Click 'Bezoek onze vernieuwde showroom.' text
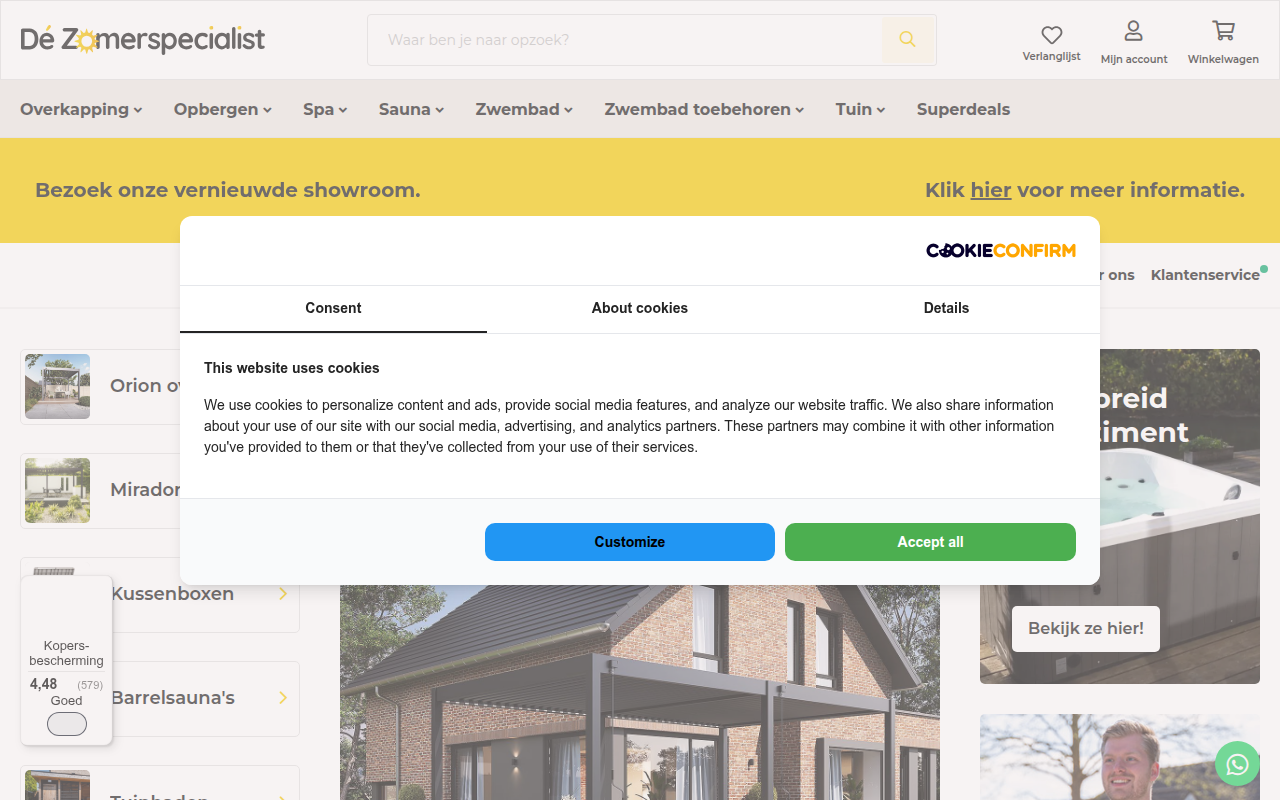The width and height of the screenshot is (1280, 800). pos(228,190)
